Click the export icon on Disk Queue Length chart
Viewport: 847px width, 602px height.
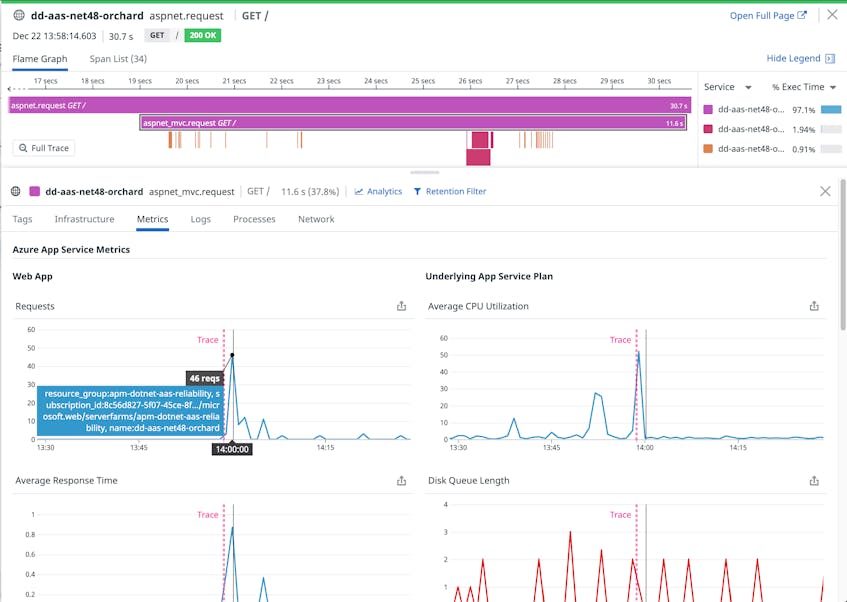click(814, 480)
